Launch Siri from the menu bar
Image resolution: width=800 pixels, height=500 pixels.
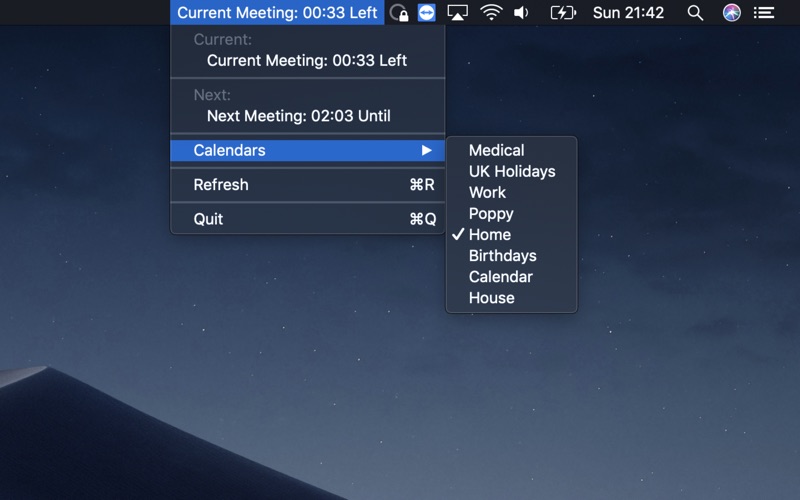point(732,12)
